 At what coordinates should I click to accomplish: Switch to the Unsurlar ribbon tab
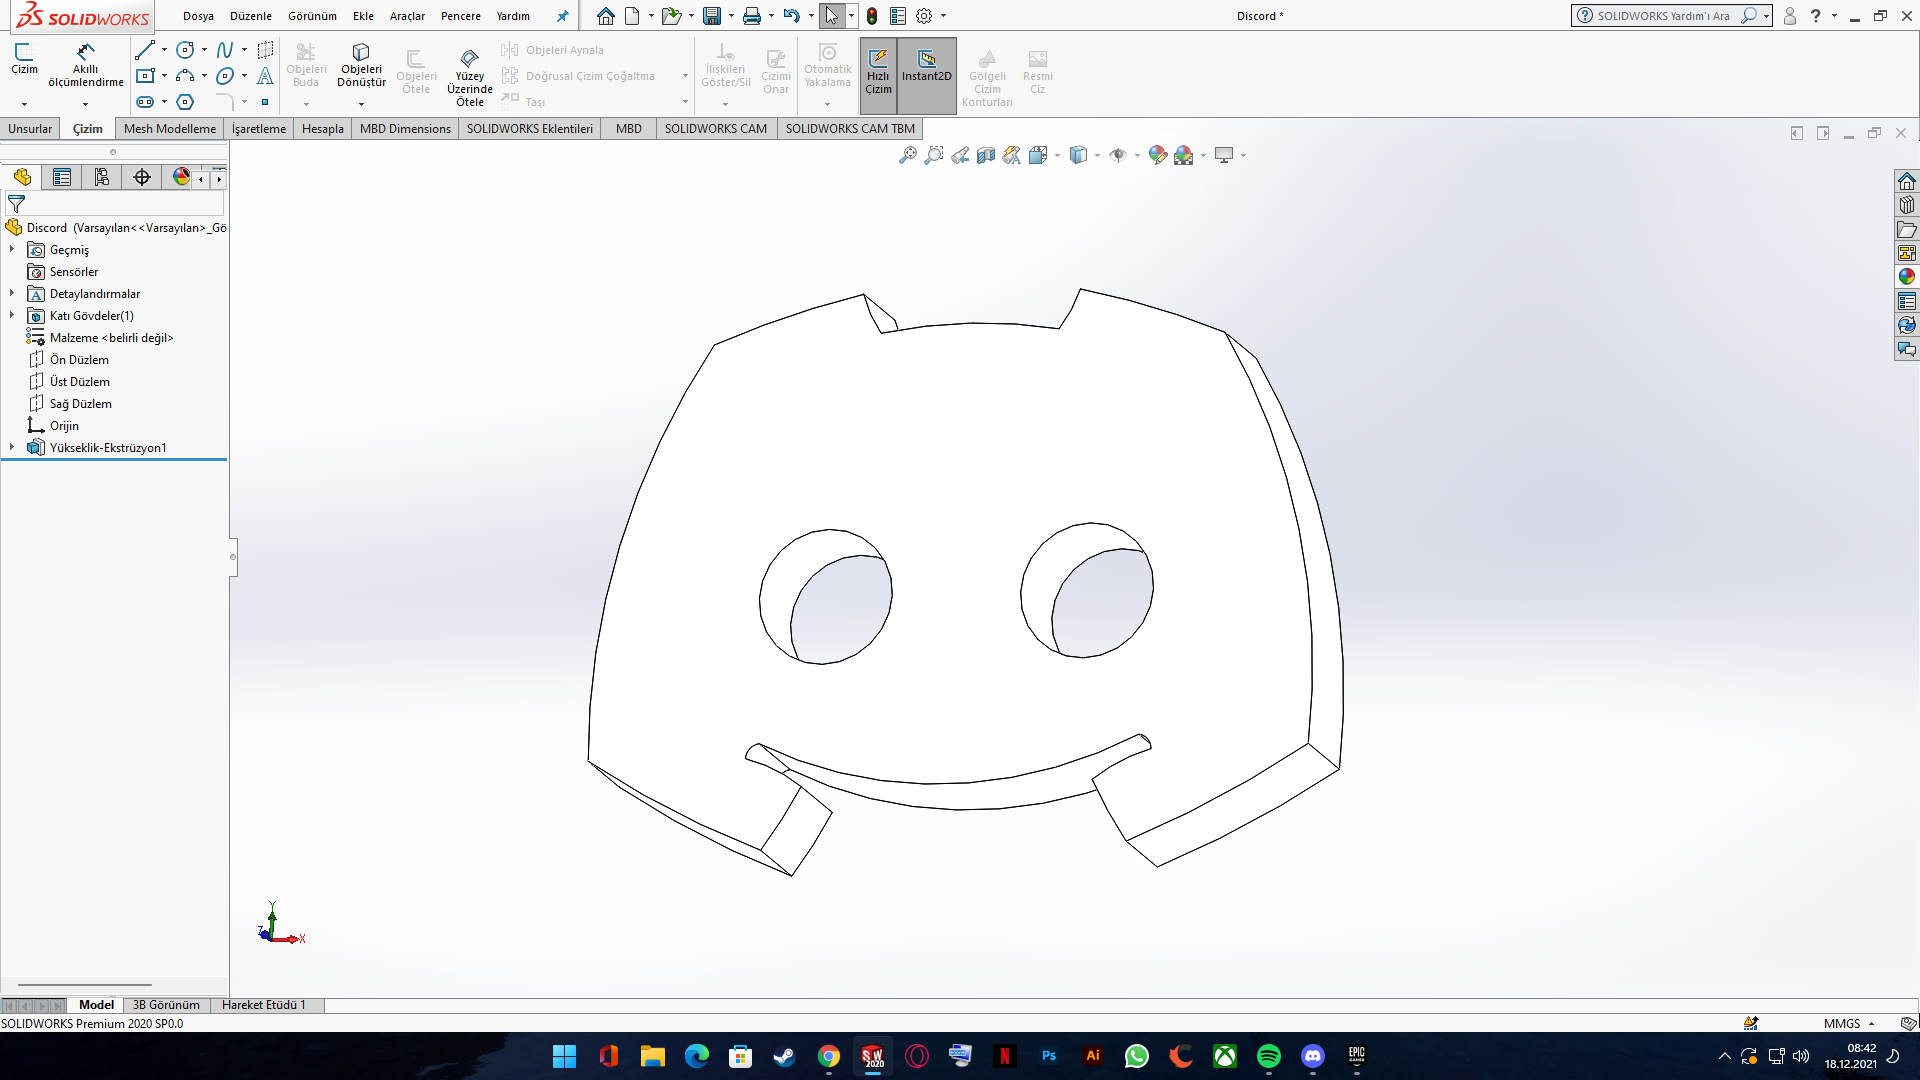(x=30, y=129)
